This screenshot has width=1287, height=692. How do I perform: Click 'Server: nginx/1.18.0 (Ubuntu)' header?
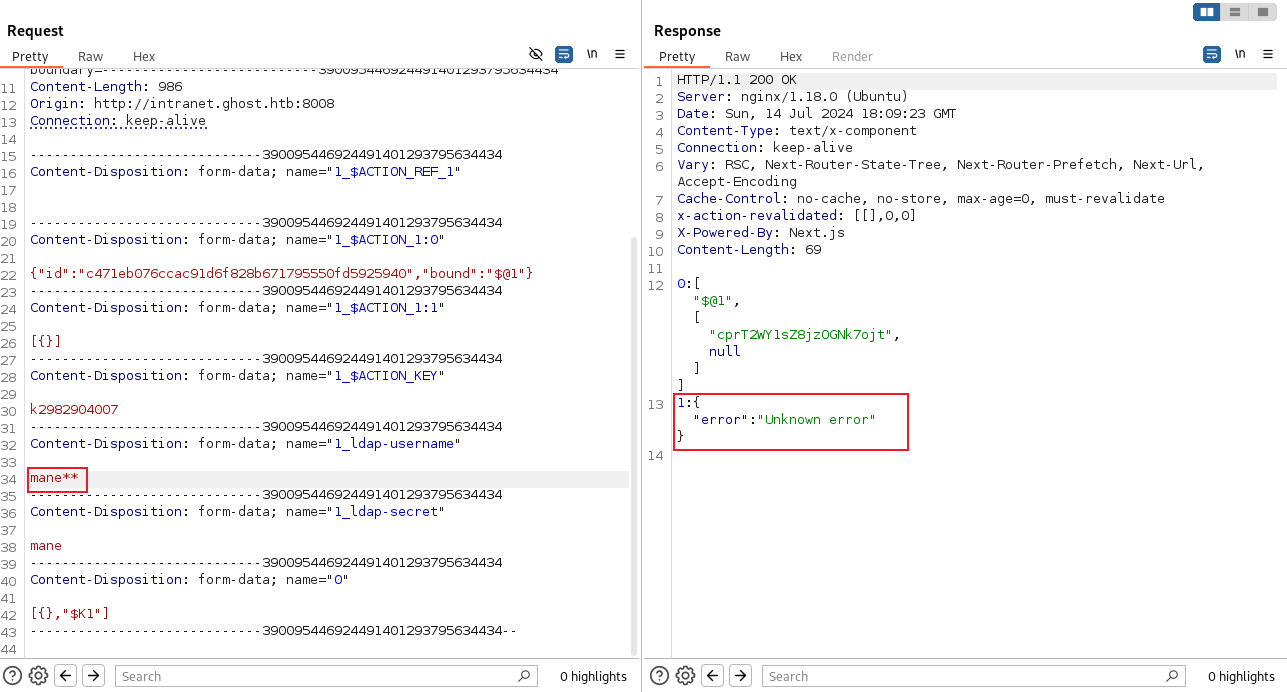pos(792,97)
